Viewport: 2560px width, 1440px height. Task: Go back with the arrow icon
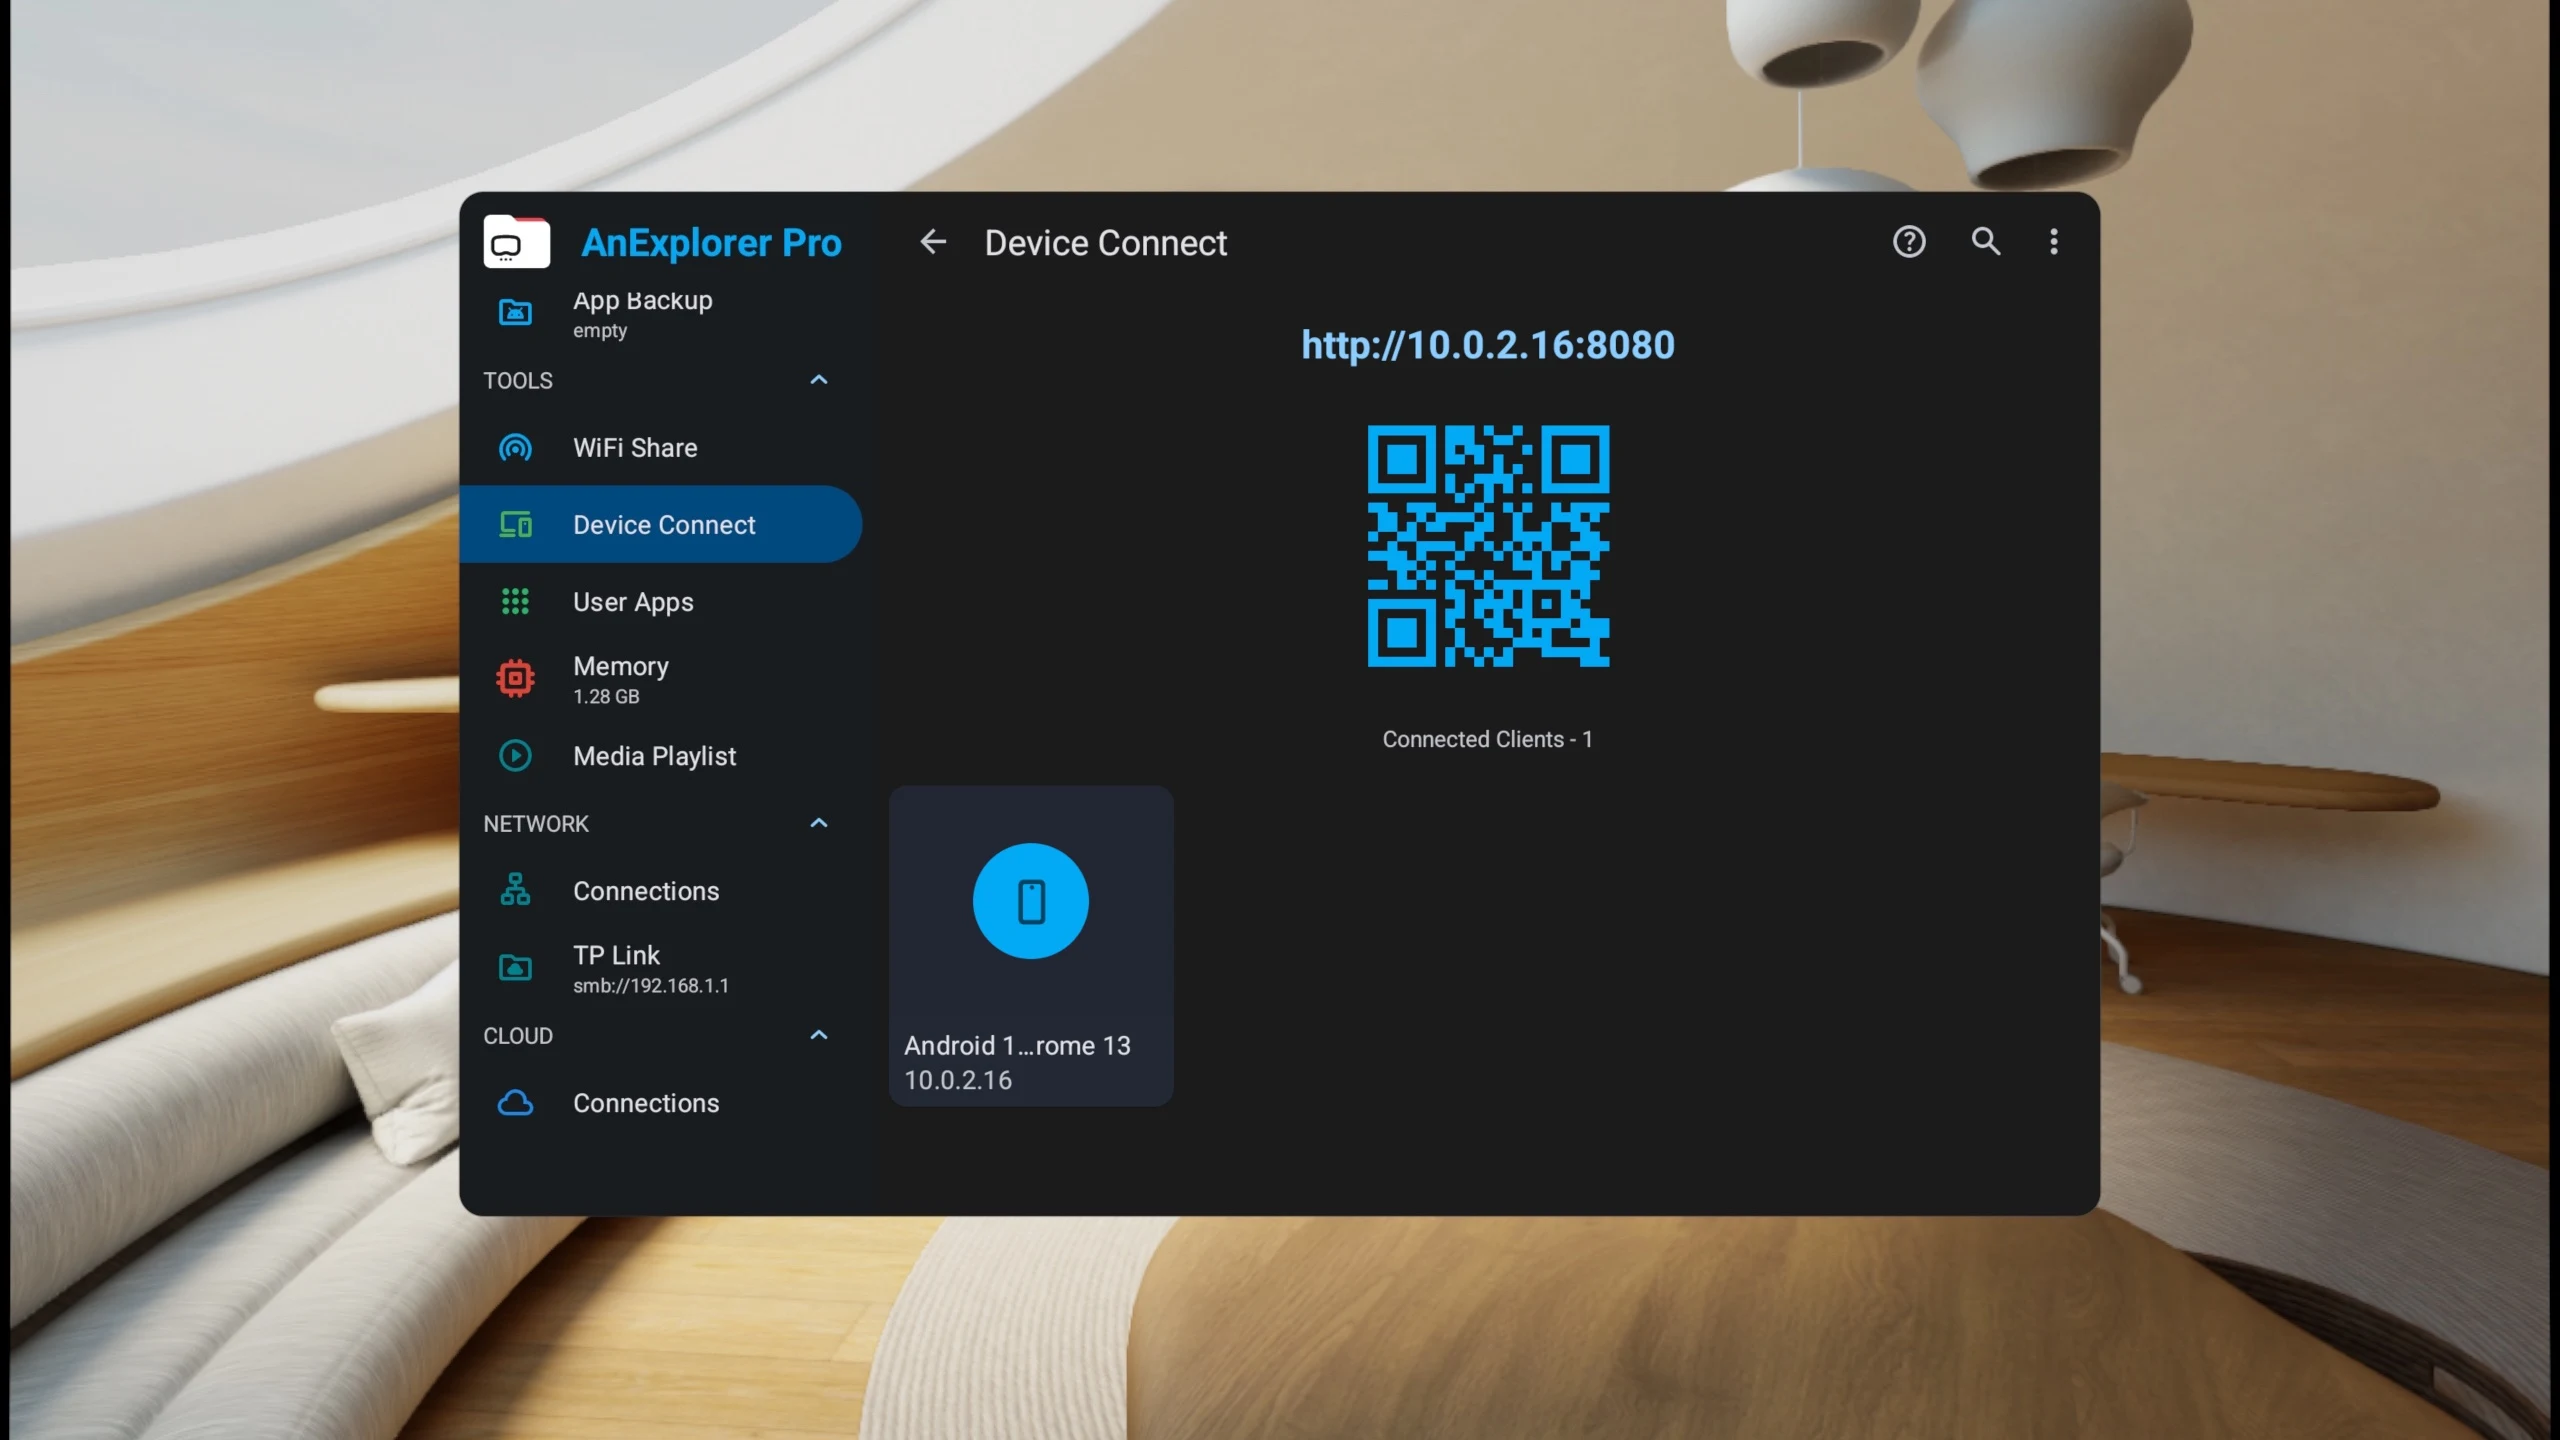pos(933,242)
